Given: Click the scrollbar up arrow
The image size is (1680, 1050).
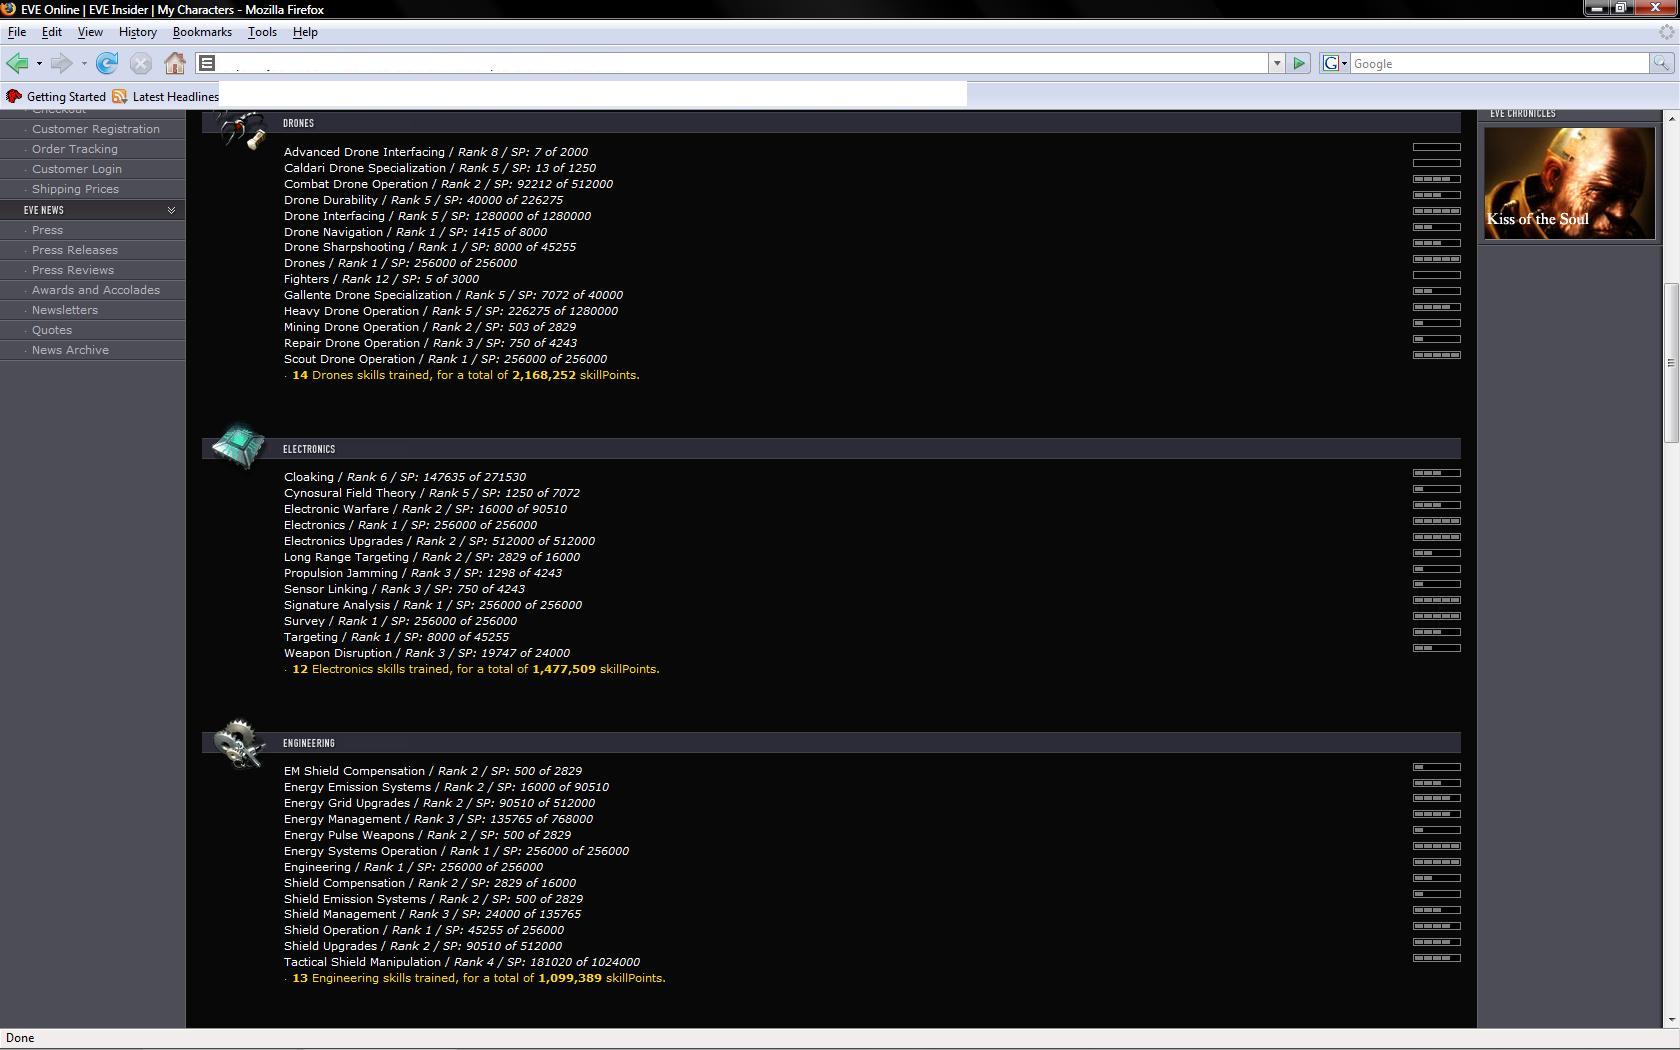Looking at the screenshot, I should click(1671, 117).
